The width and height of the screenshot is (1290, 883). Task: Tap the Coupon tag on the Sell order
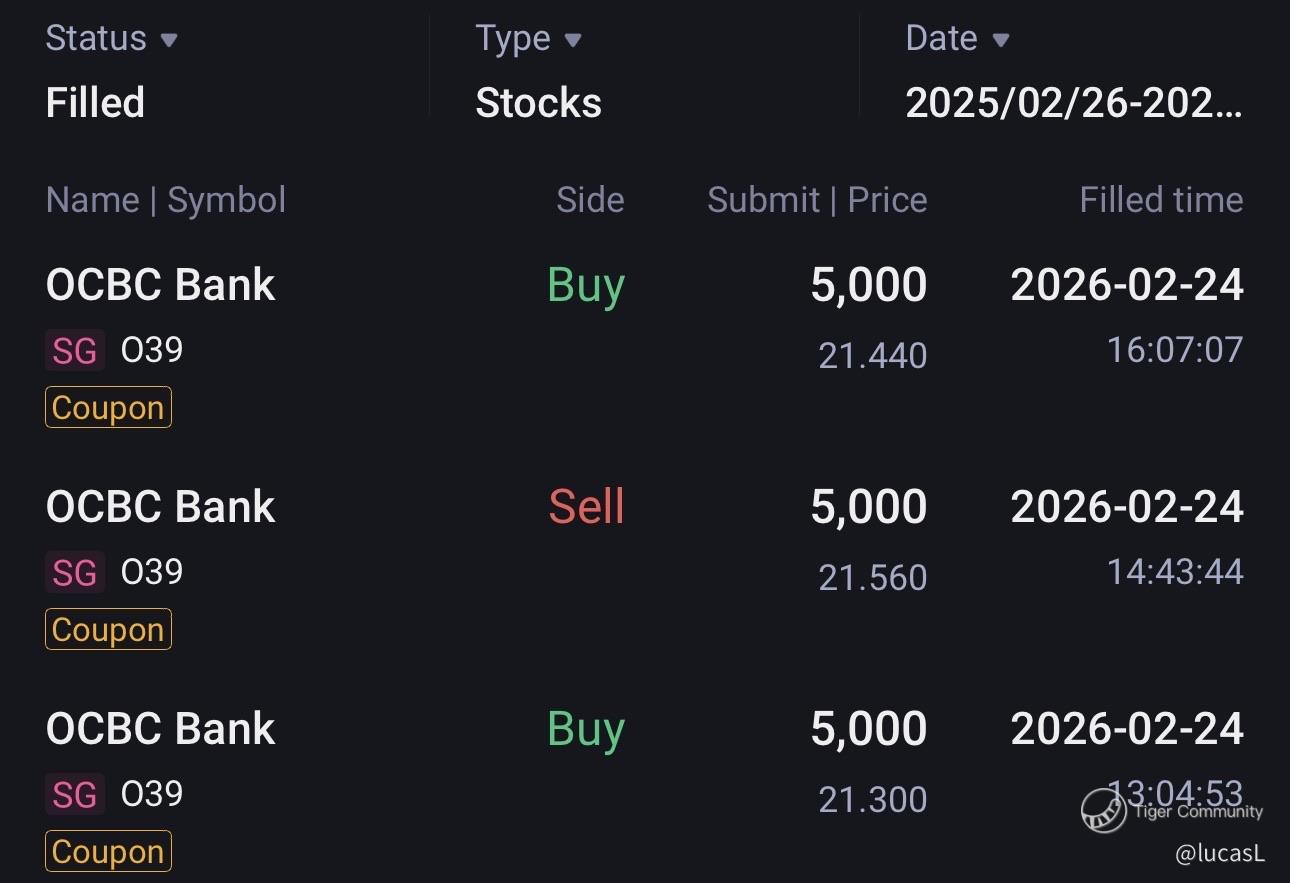(x=108, y=630)
